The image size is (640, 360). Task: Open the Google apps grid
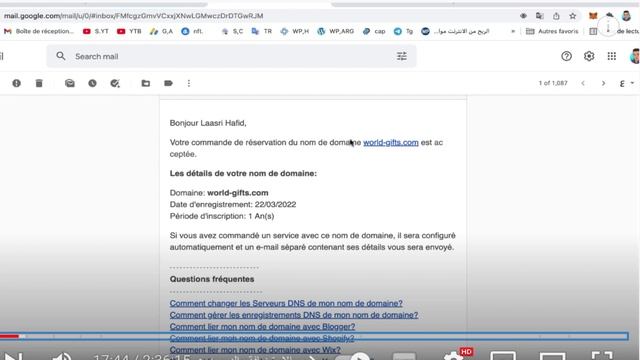(x=611, y=56)
